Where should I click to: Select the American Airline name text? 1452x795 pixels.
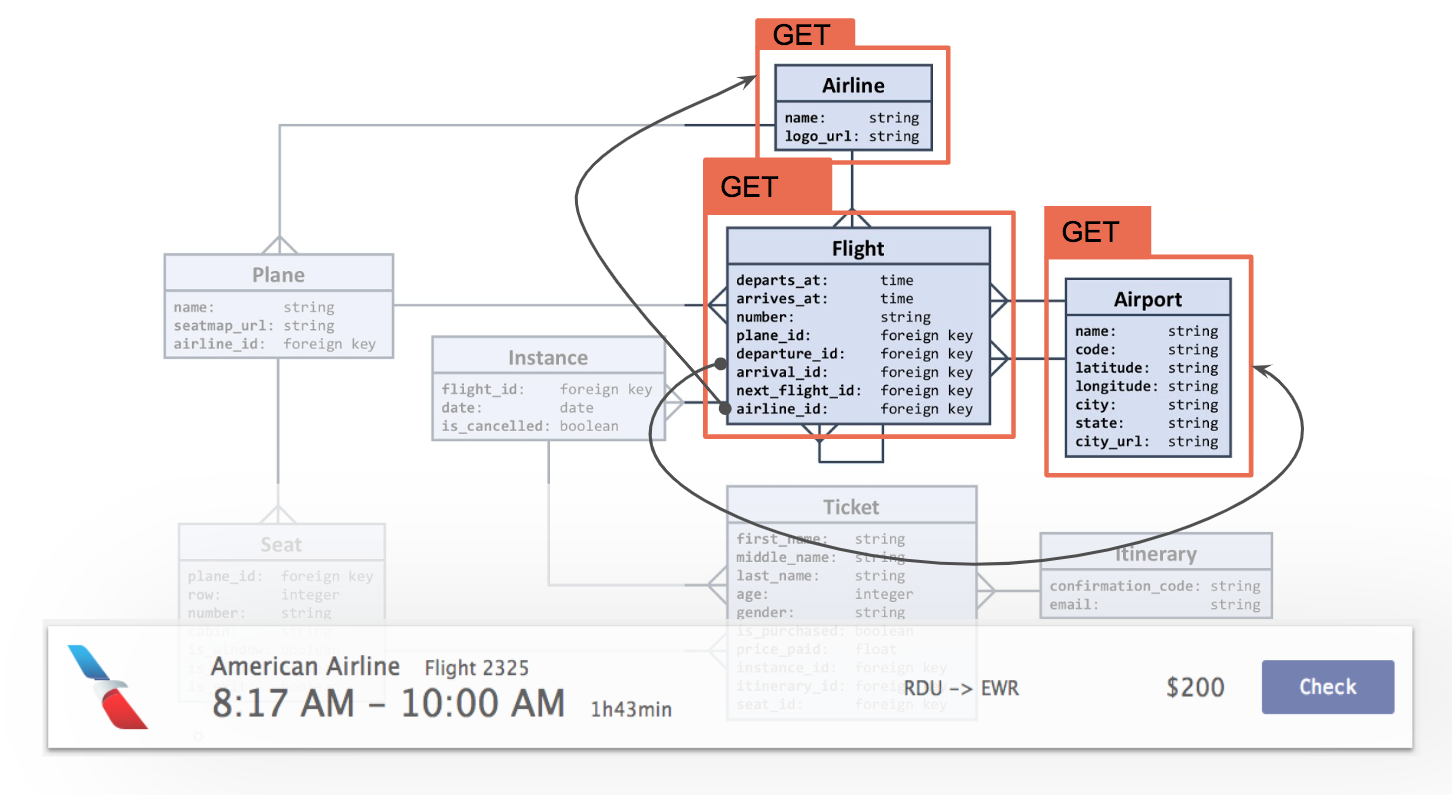[306, 667]
